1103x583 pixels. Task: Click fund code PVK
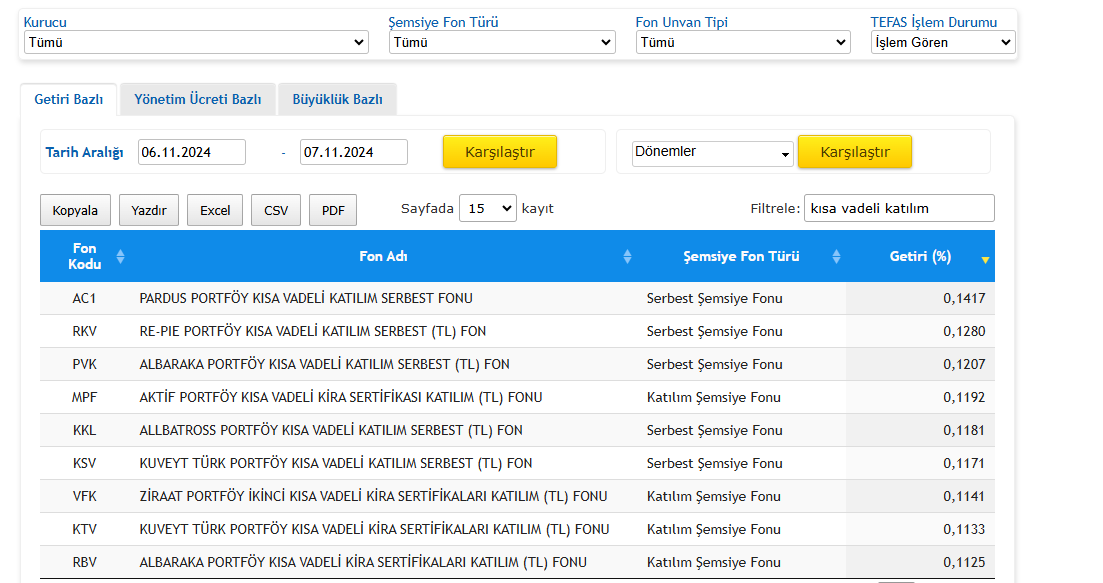pos(84,364)
